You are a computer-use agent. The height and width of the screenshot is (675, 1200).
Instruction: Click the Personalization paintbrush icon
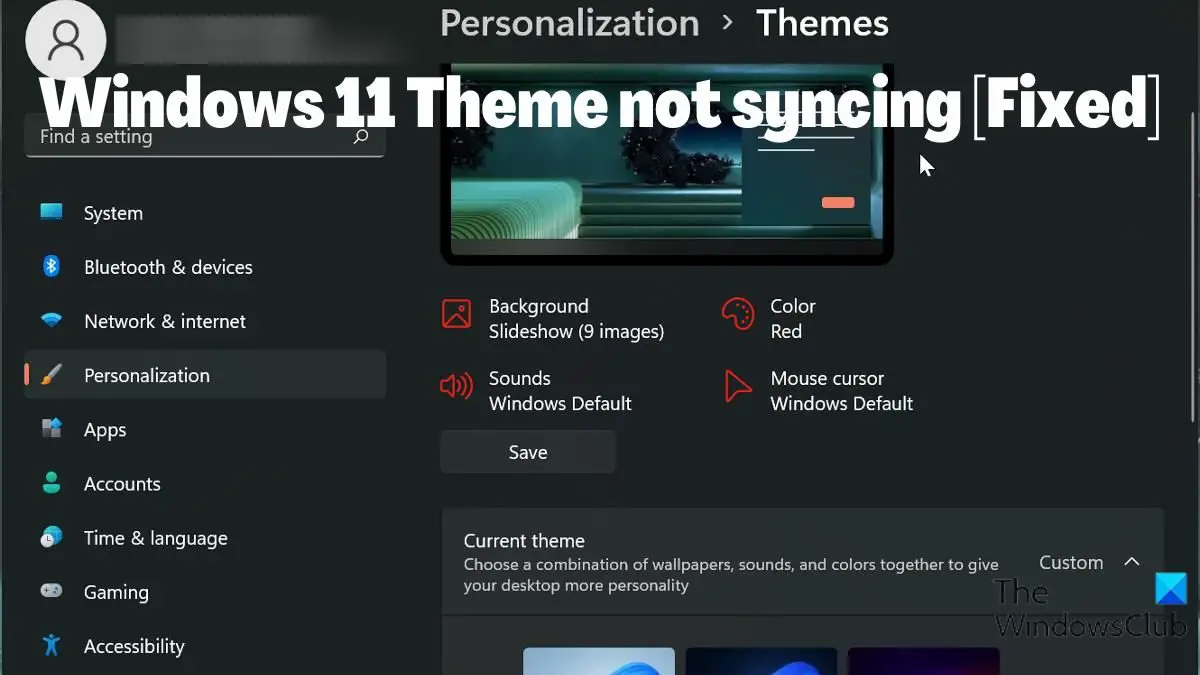pos(52,375)
